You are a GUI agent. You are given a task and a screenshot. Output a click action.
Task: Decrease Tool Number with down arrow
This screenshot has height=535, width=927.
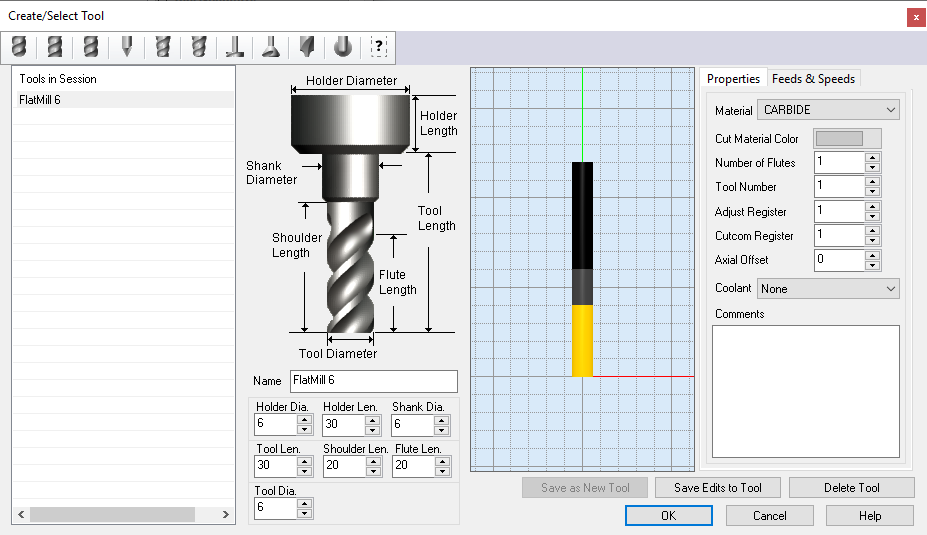point(873,192)
